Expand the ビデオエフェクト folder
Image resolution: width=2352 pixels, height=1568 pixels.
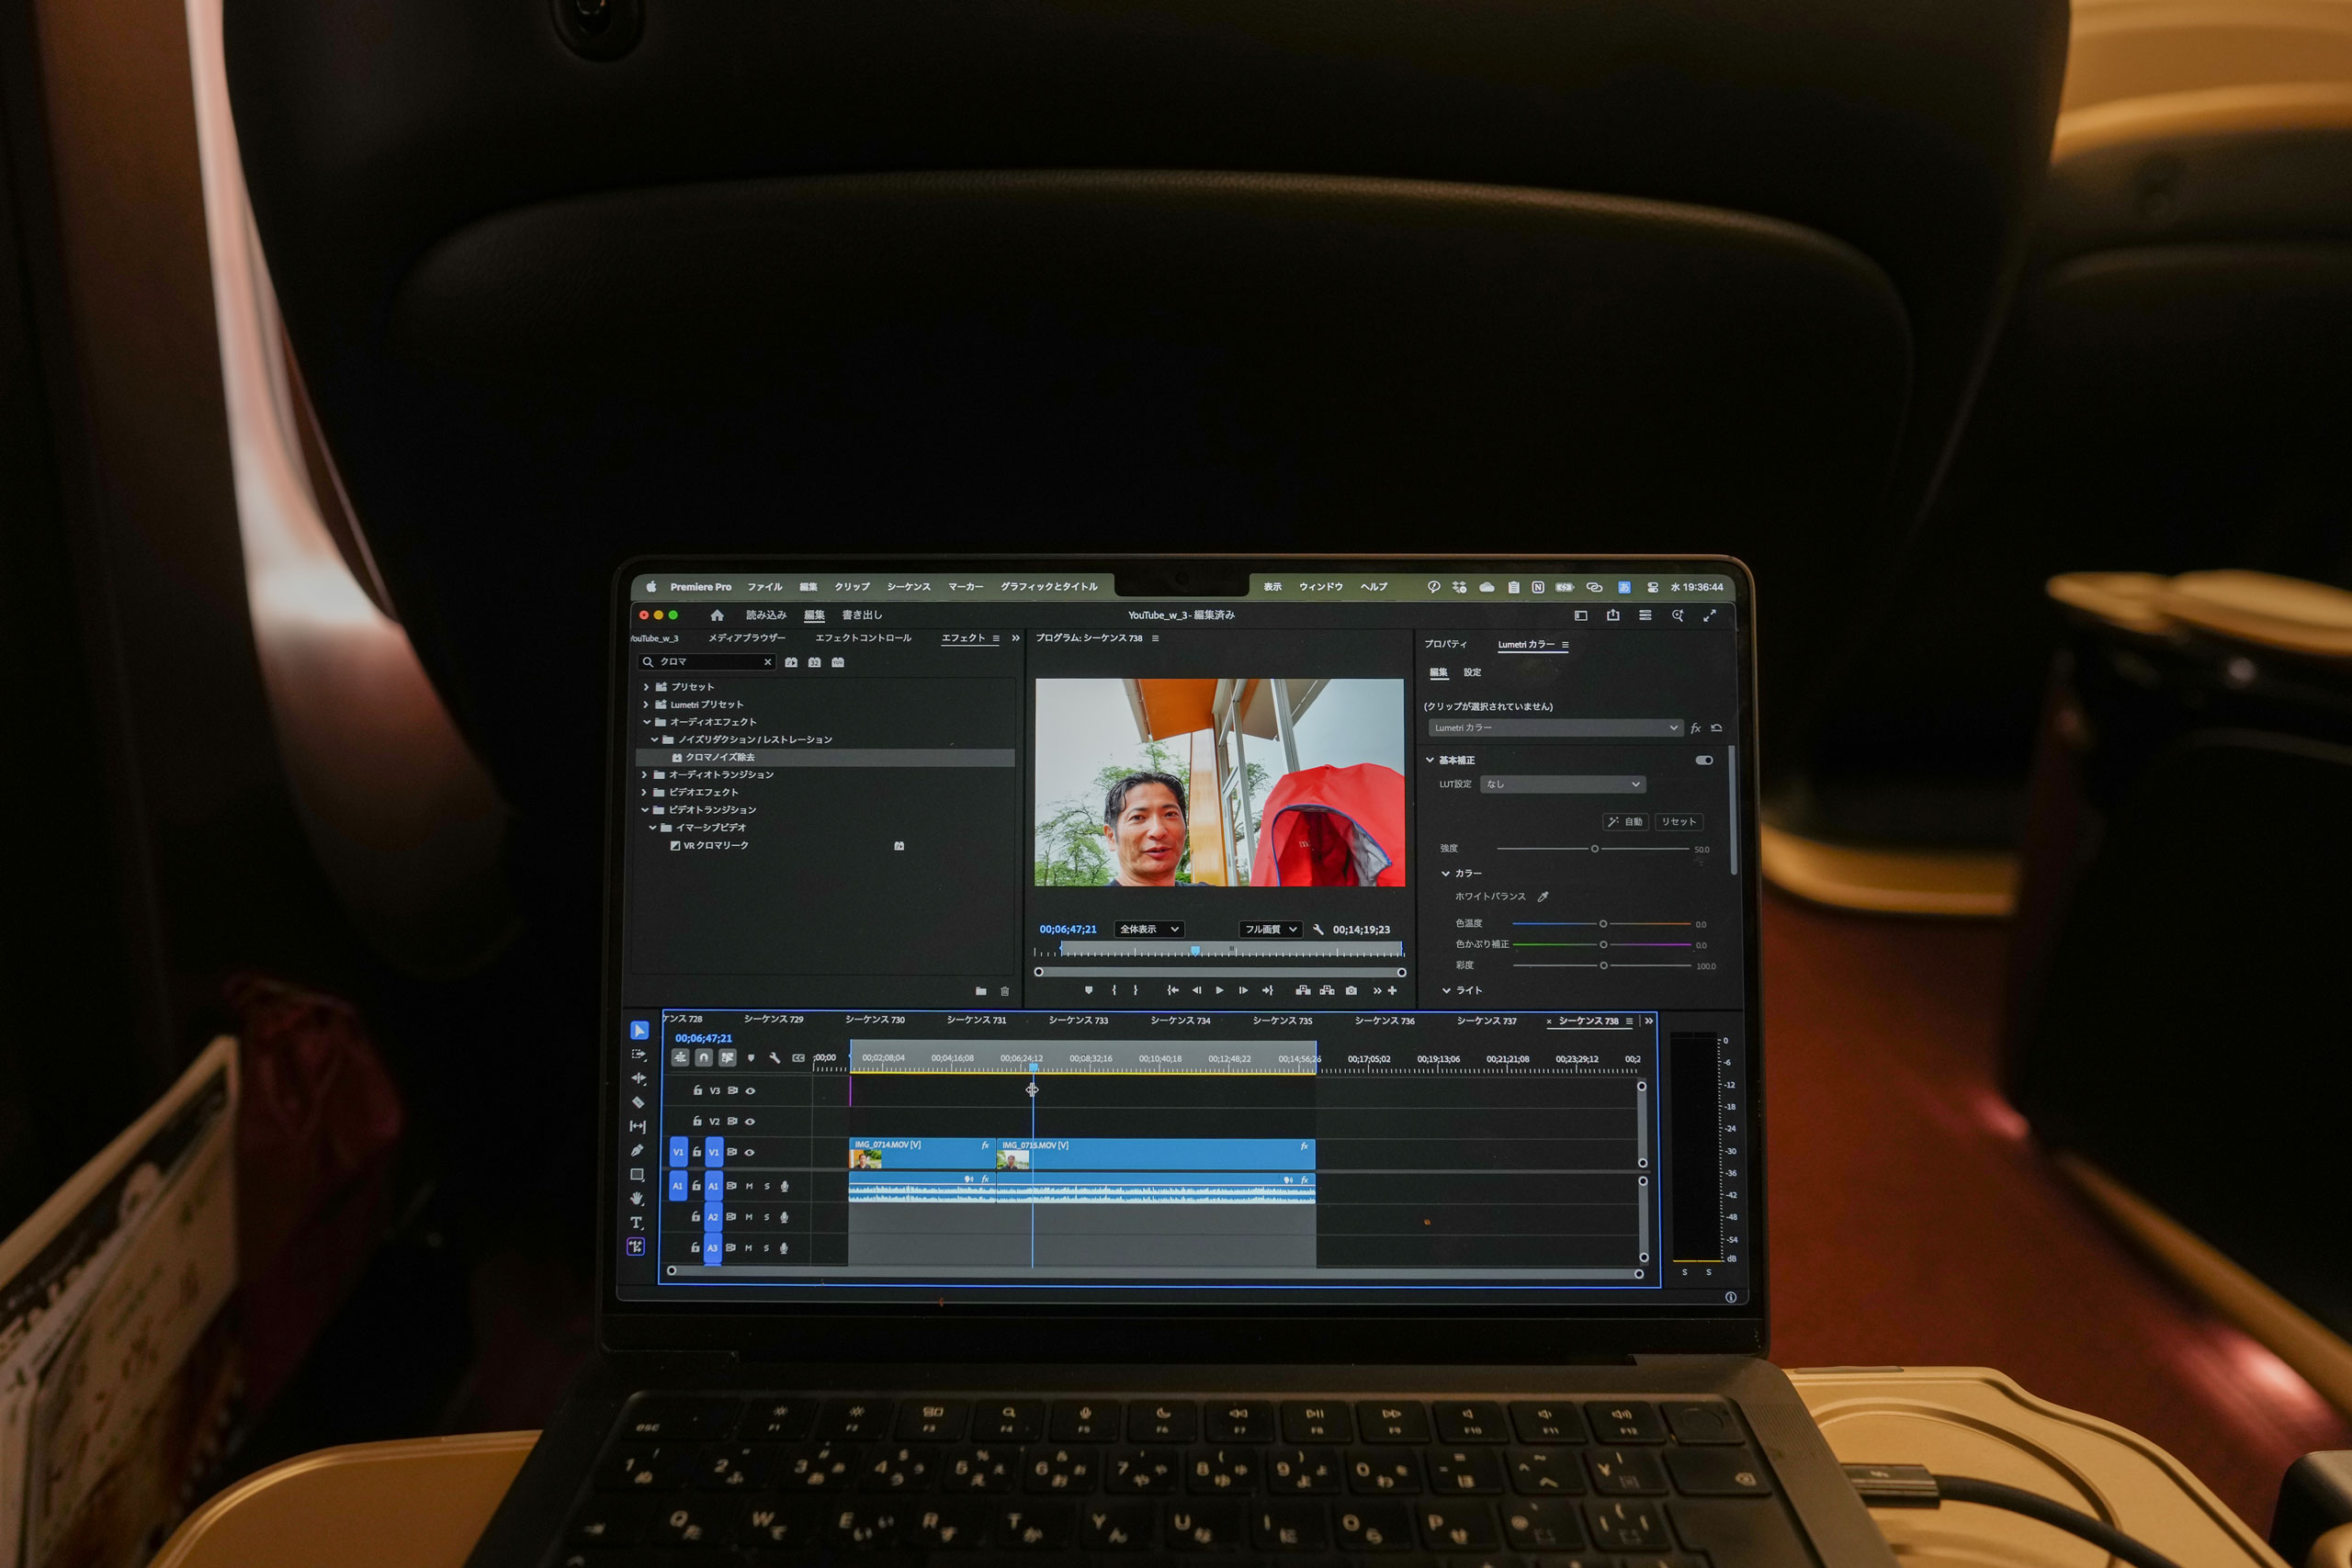pyautogui.click(x=644, y=792)
